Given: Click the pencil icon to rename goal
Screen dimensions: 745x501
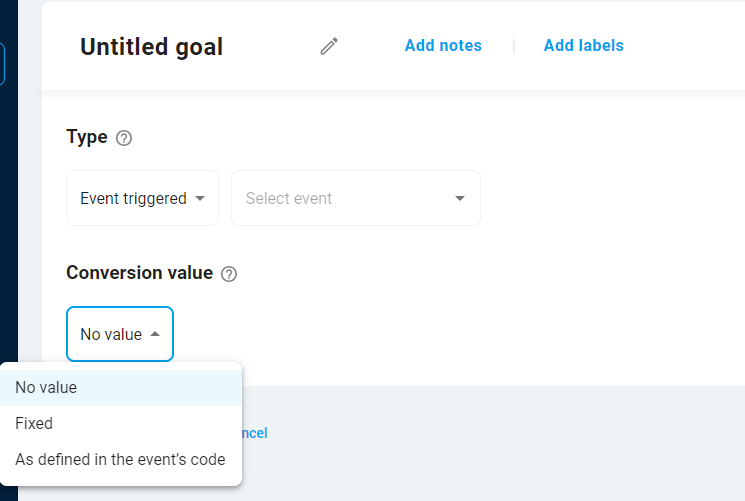Looking at the screenshot, I should tap(329, 46).
